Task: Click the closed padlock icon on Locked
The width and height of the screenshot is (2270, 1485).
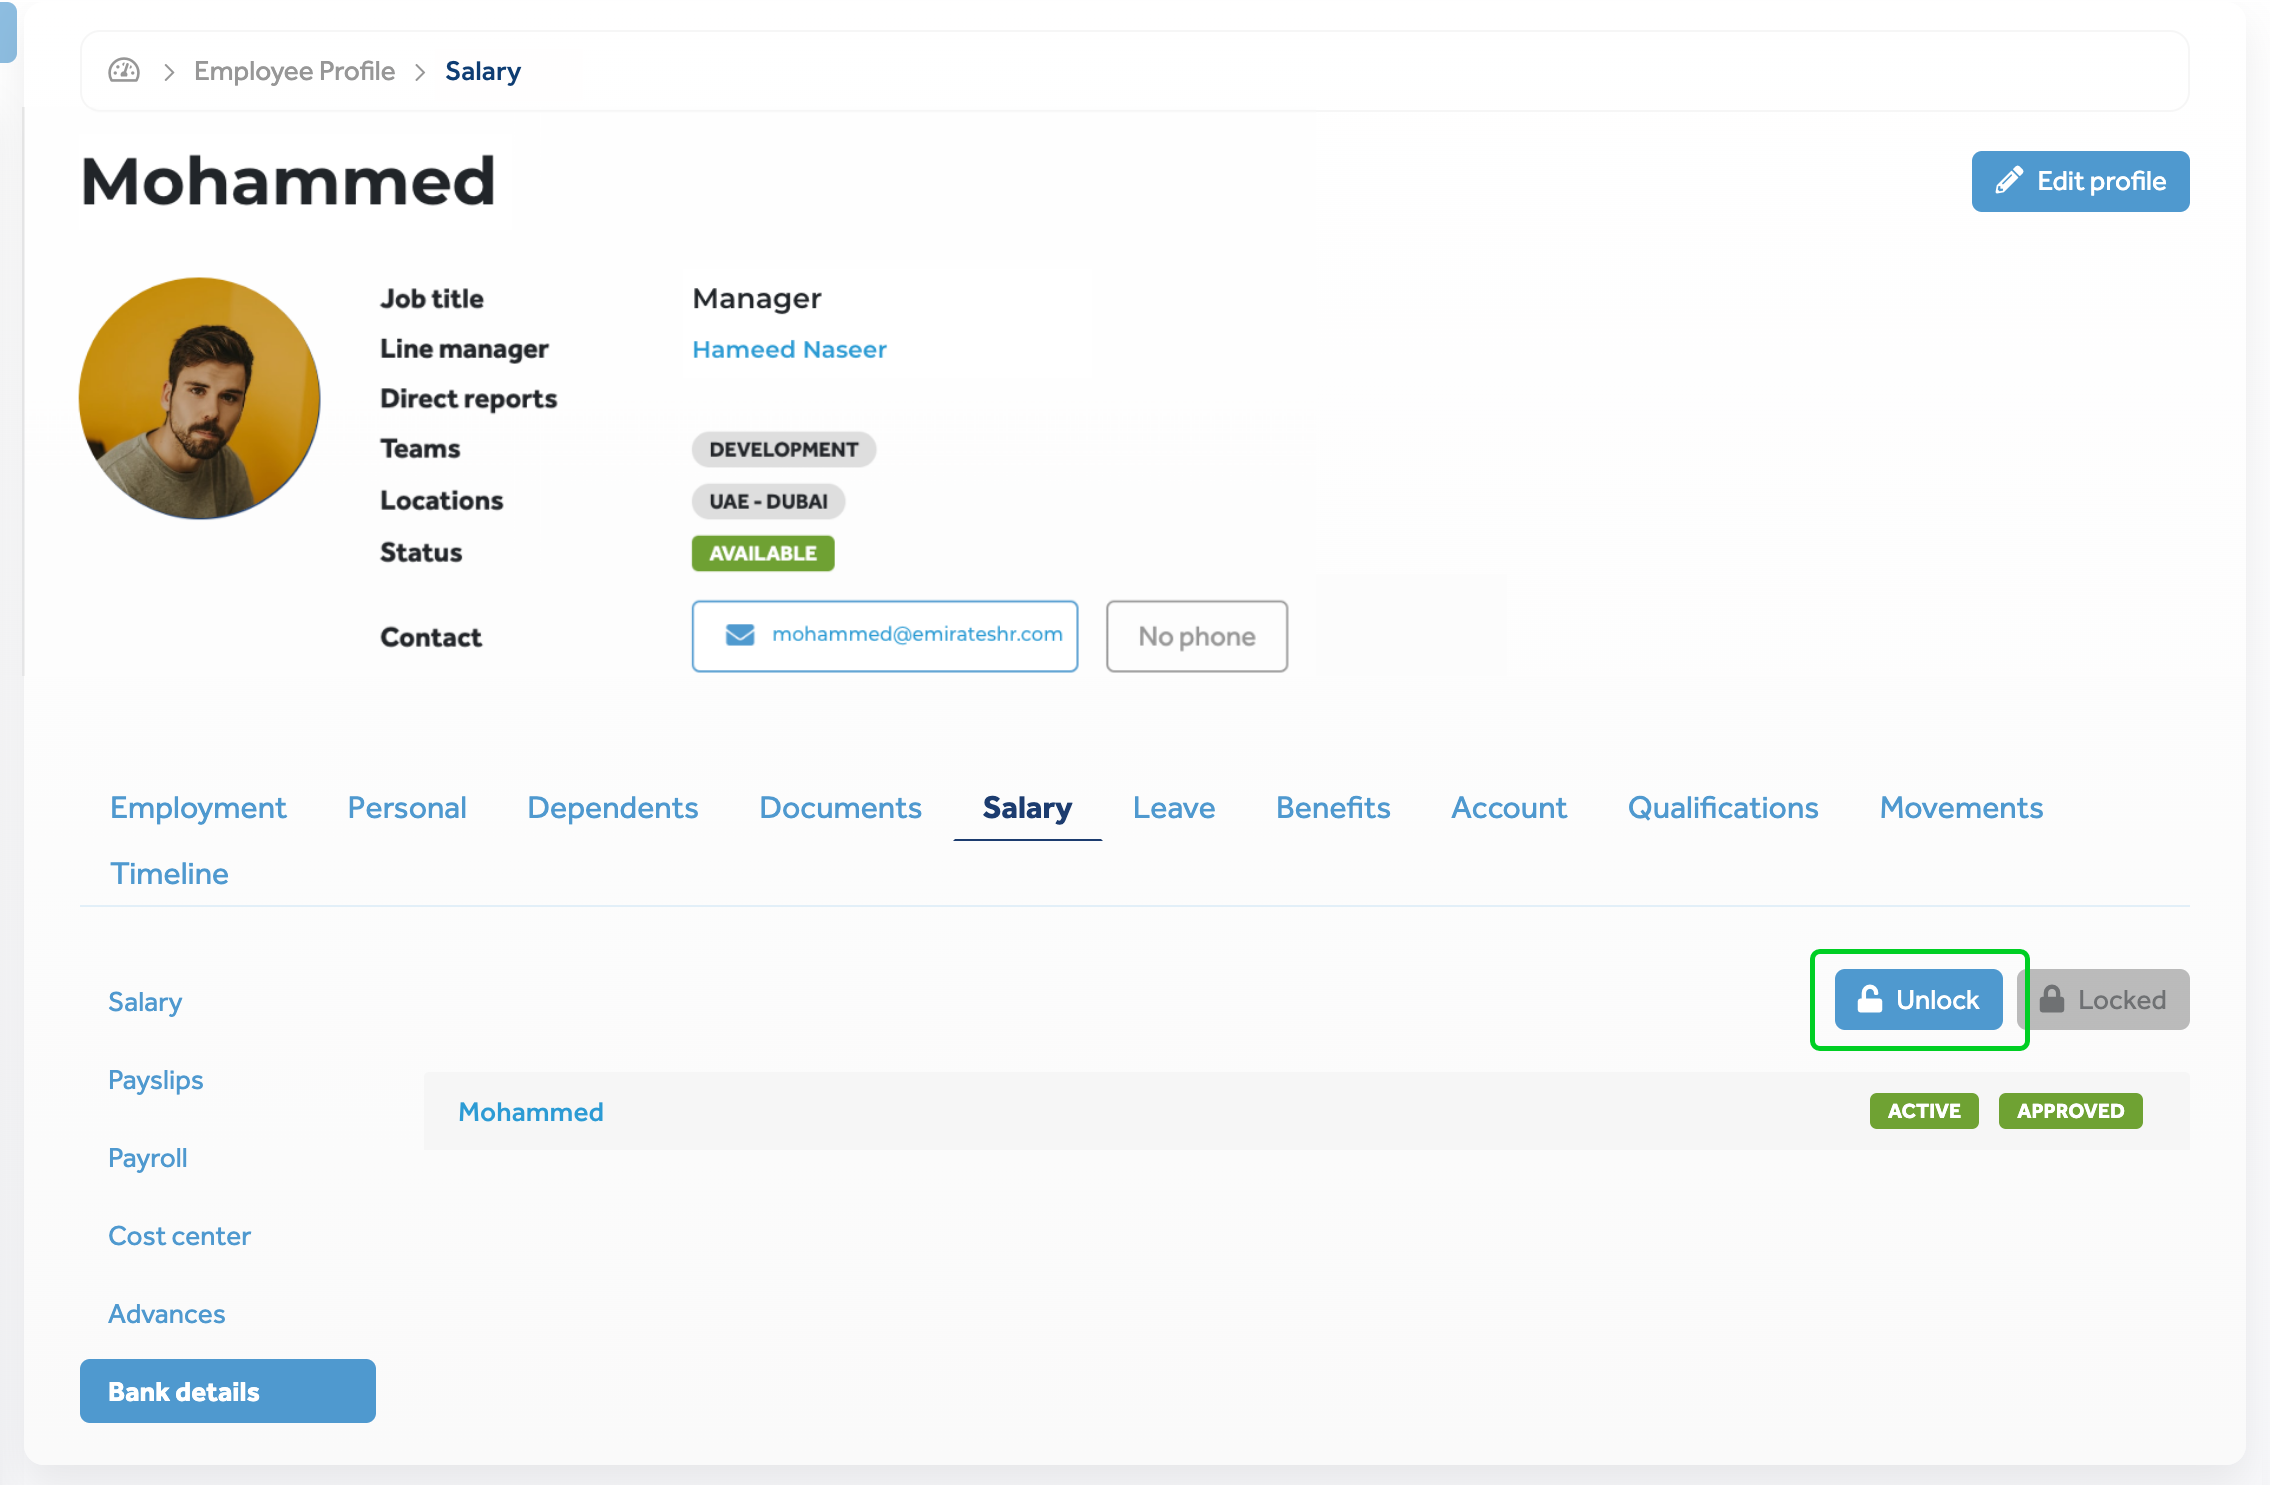Action: [x=2052, y=999]
